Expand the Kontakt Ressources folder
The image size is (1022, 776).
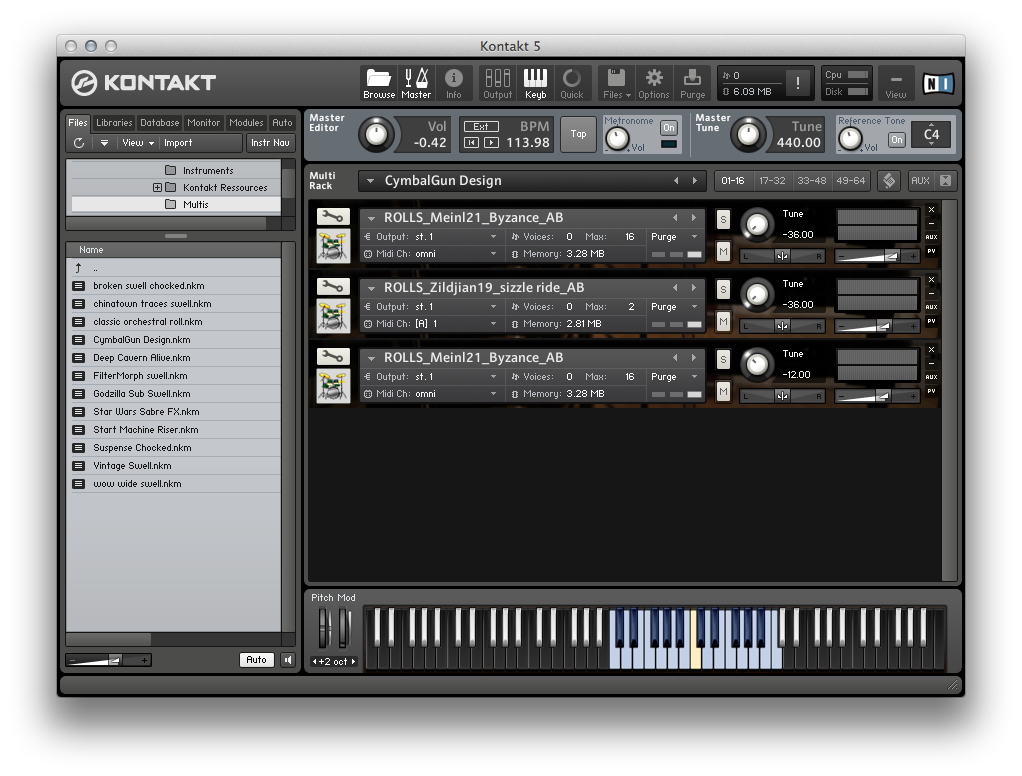tap(157, 188)
